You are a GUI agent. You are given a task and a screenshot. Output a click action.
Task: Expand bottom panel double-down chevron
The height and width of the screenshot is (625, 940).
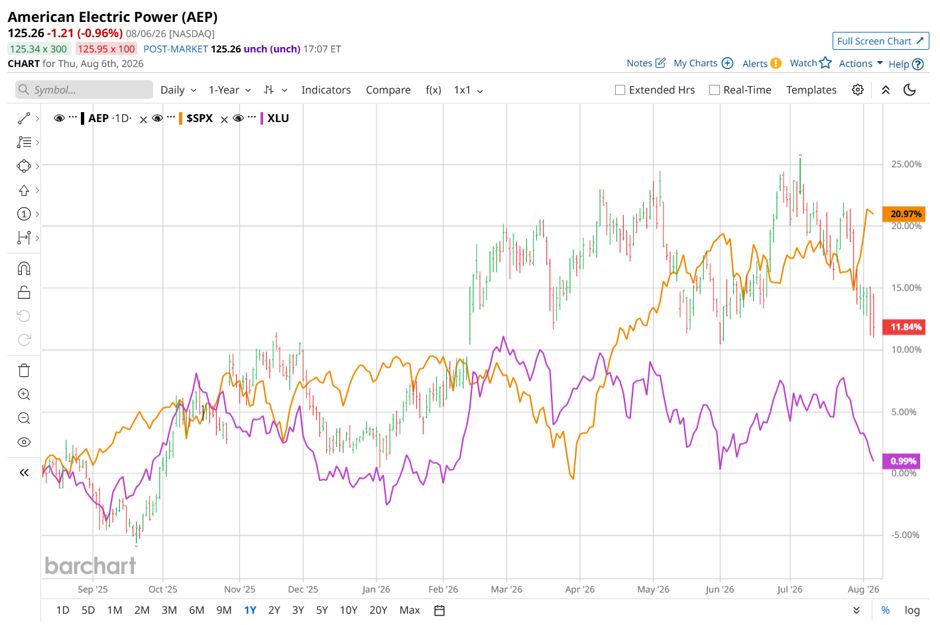point(856,611)
